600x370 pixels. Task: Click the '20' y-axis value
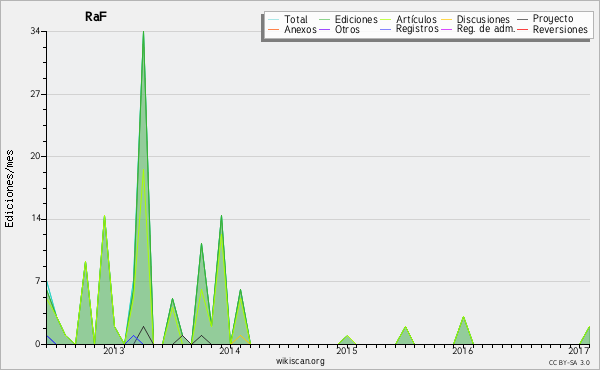pos(36,156)
